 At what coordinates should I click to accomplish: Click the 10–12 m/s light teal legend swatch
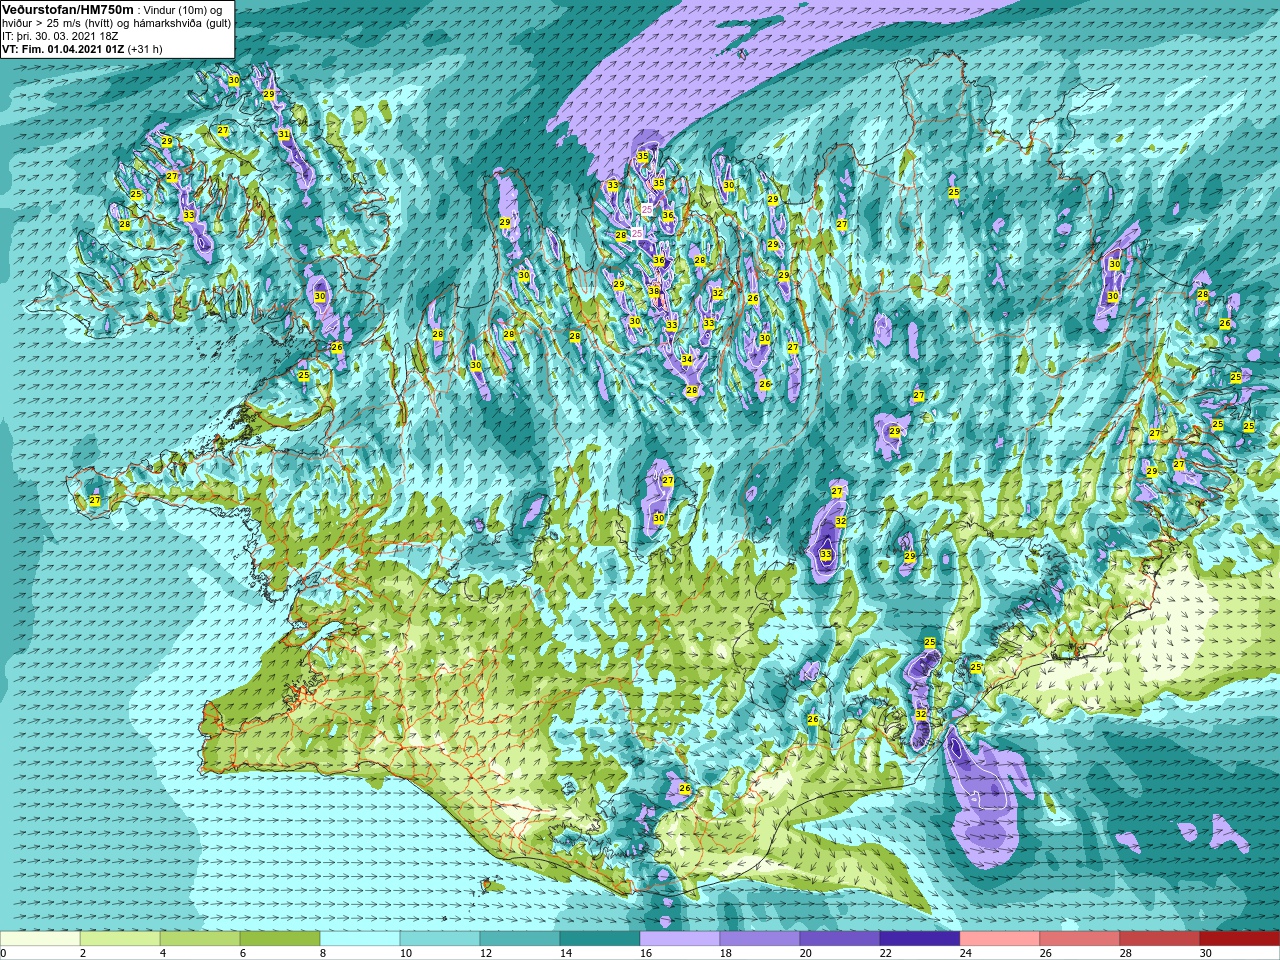440,939
